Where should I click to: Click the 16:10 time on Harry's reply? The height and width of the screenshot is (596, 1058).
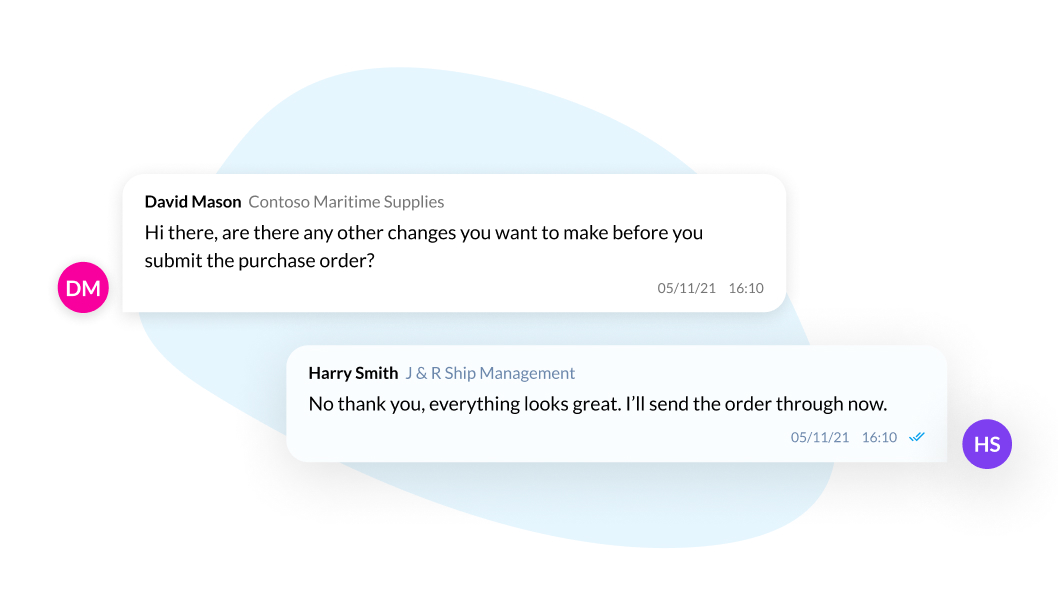click(879, 437)
